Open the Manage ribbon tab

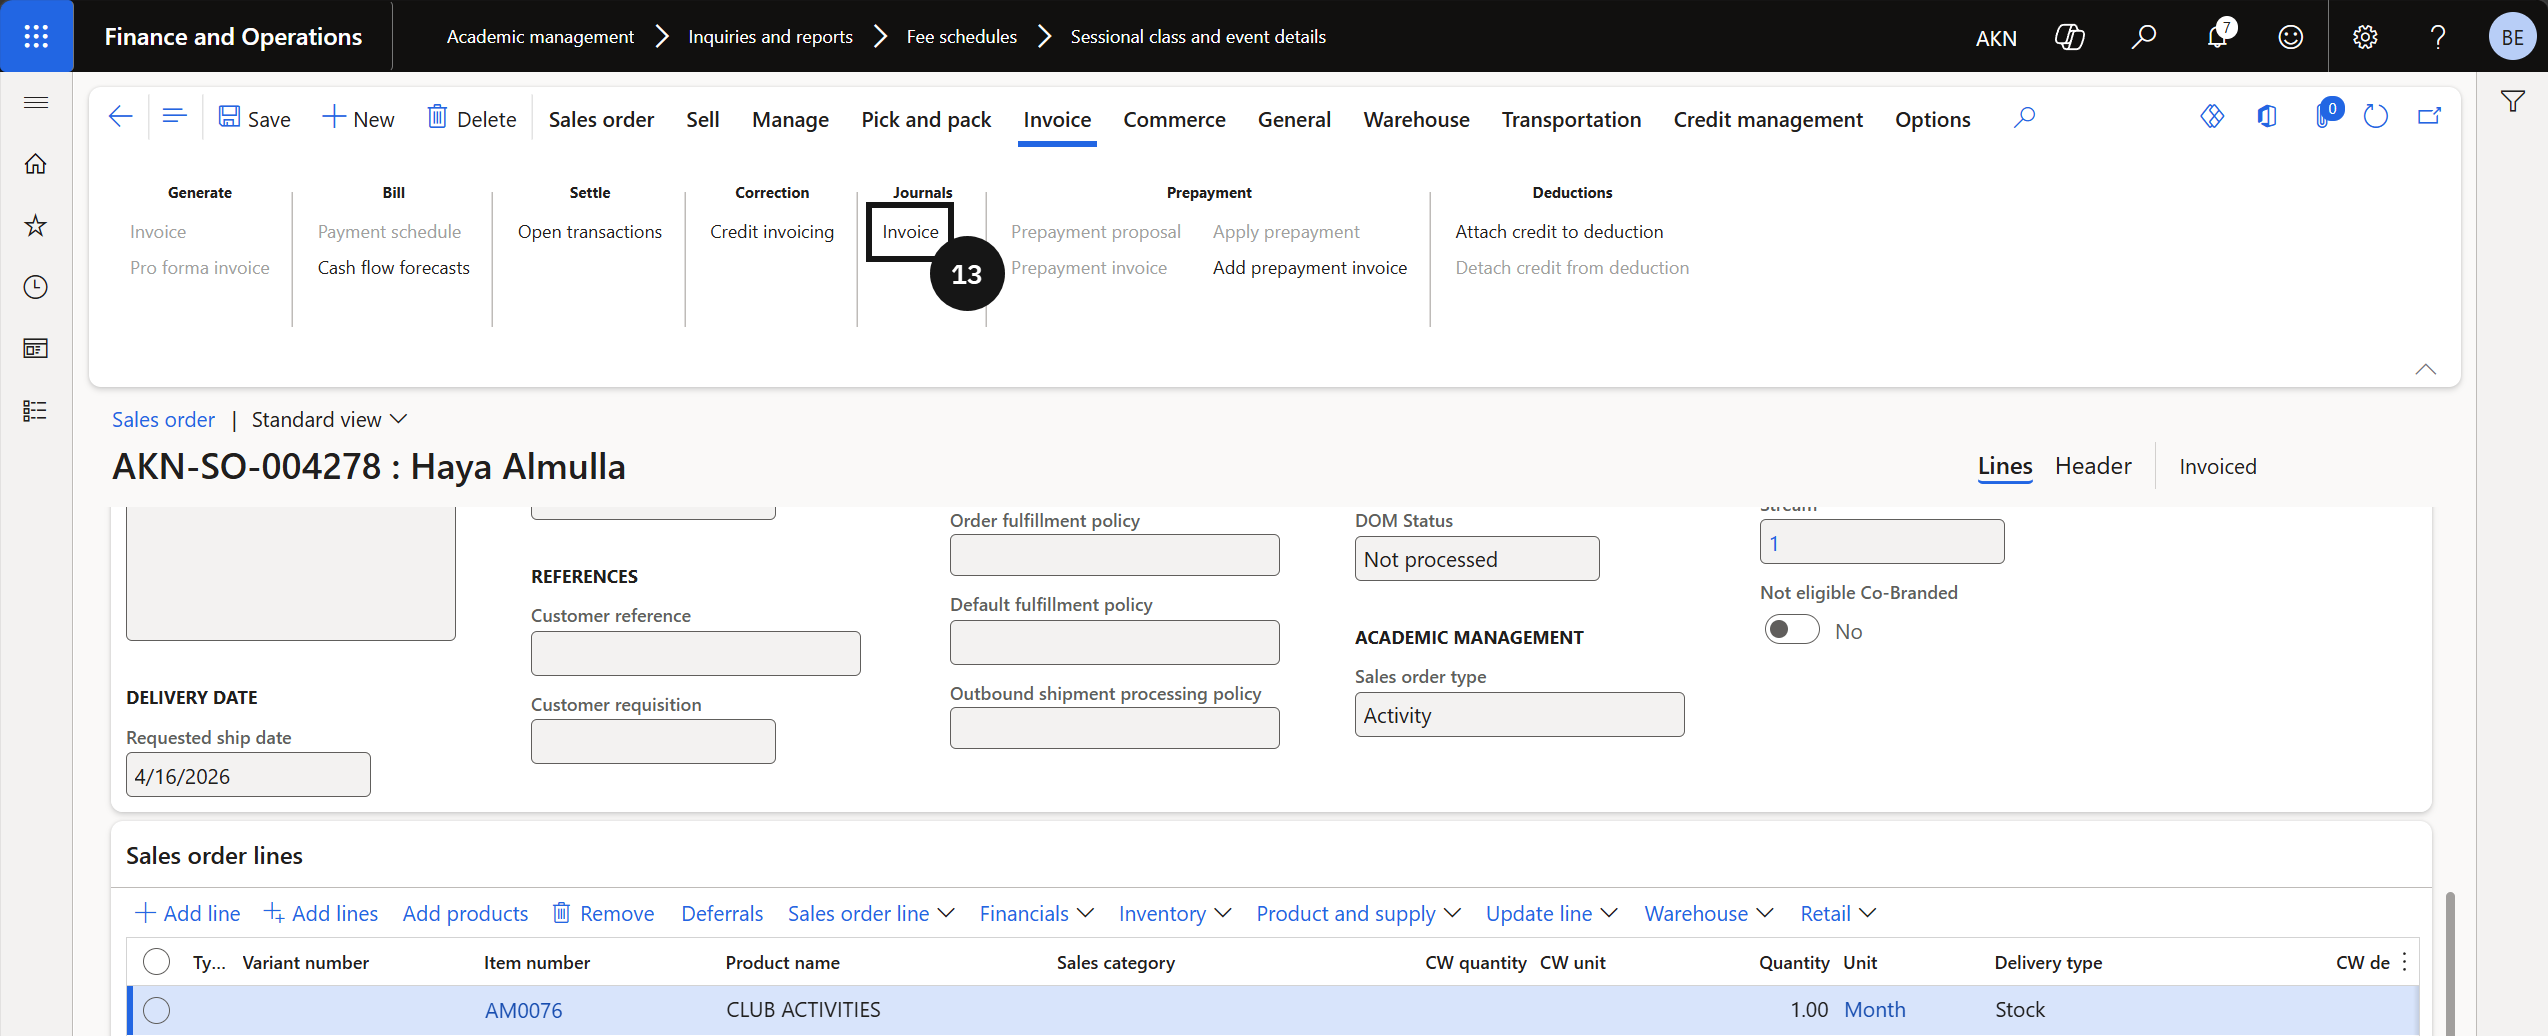(790, 119)
